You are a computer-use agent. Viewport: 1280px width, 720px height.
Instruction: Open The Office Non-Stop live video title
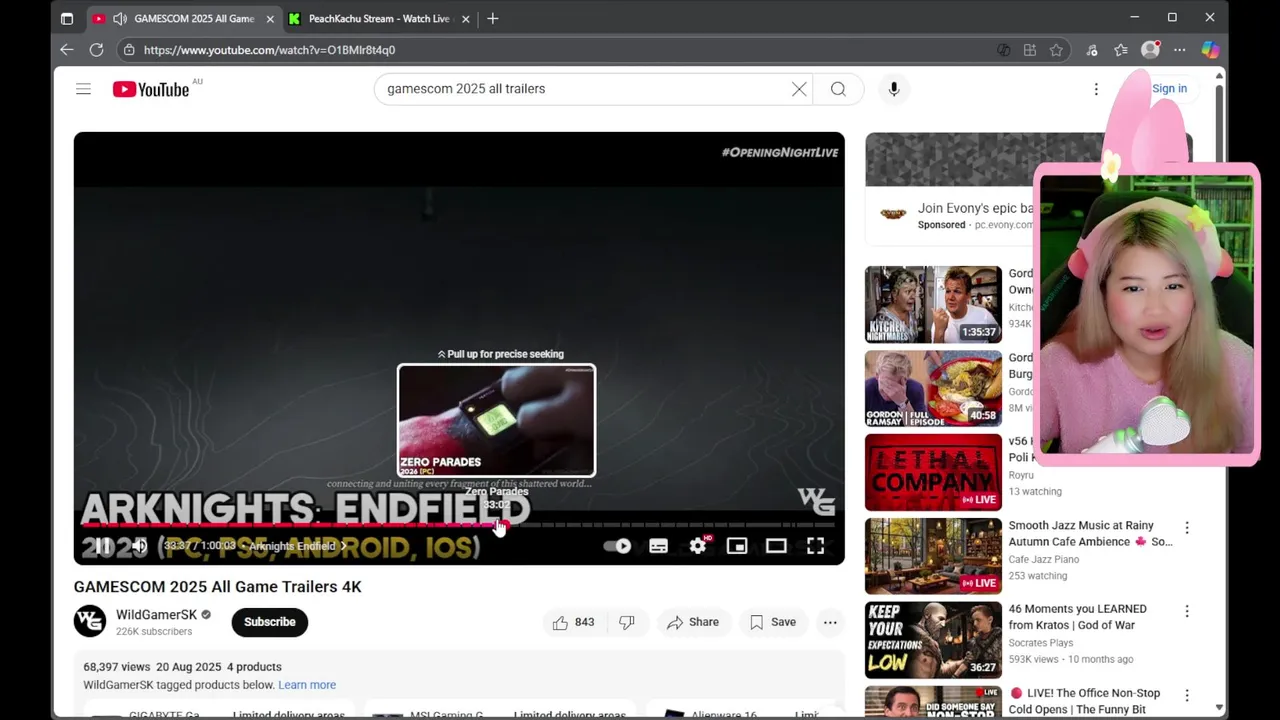pyautogui.click(x=1085, y=701)
